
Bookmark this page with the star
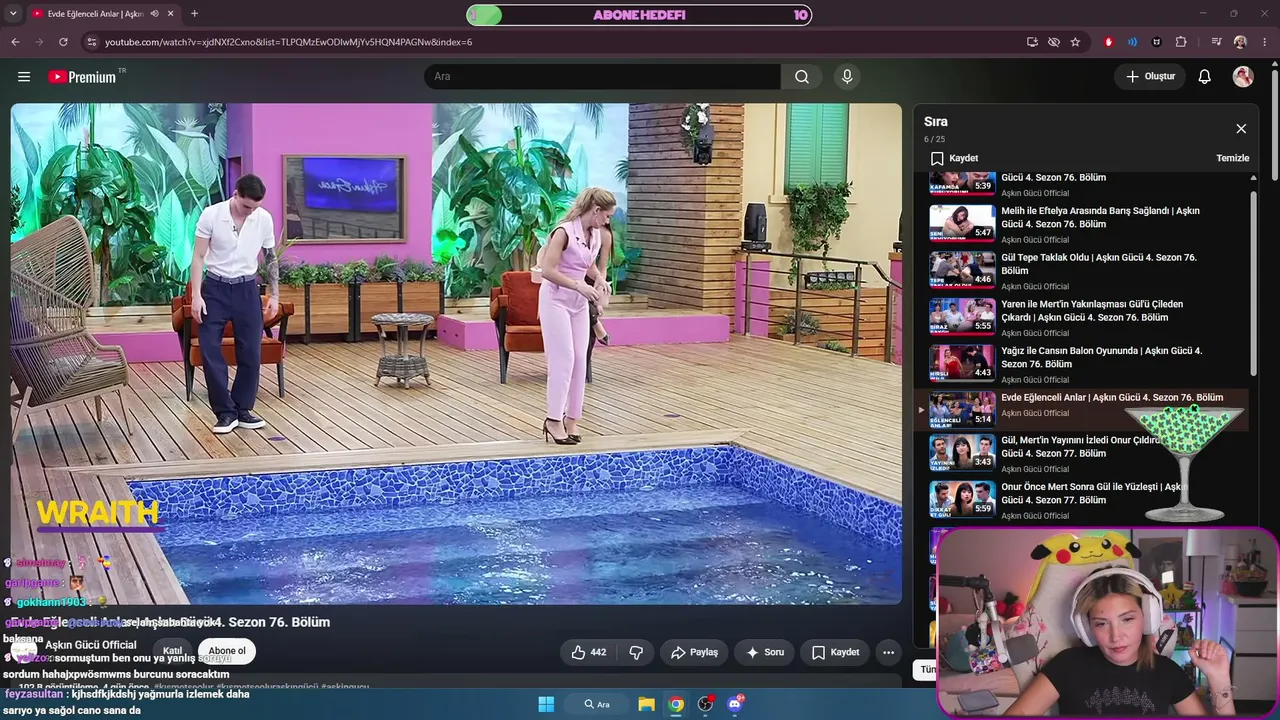tap(1075, 42)
